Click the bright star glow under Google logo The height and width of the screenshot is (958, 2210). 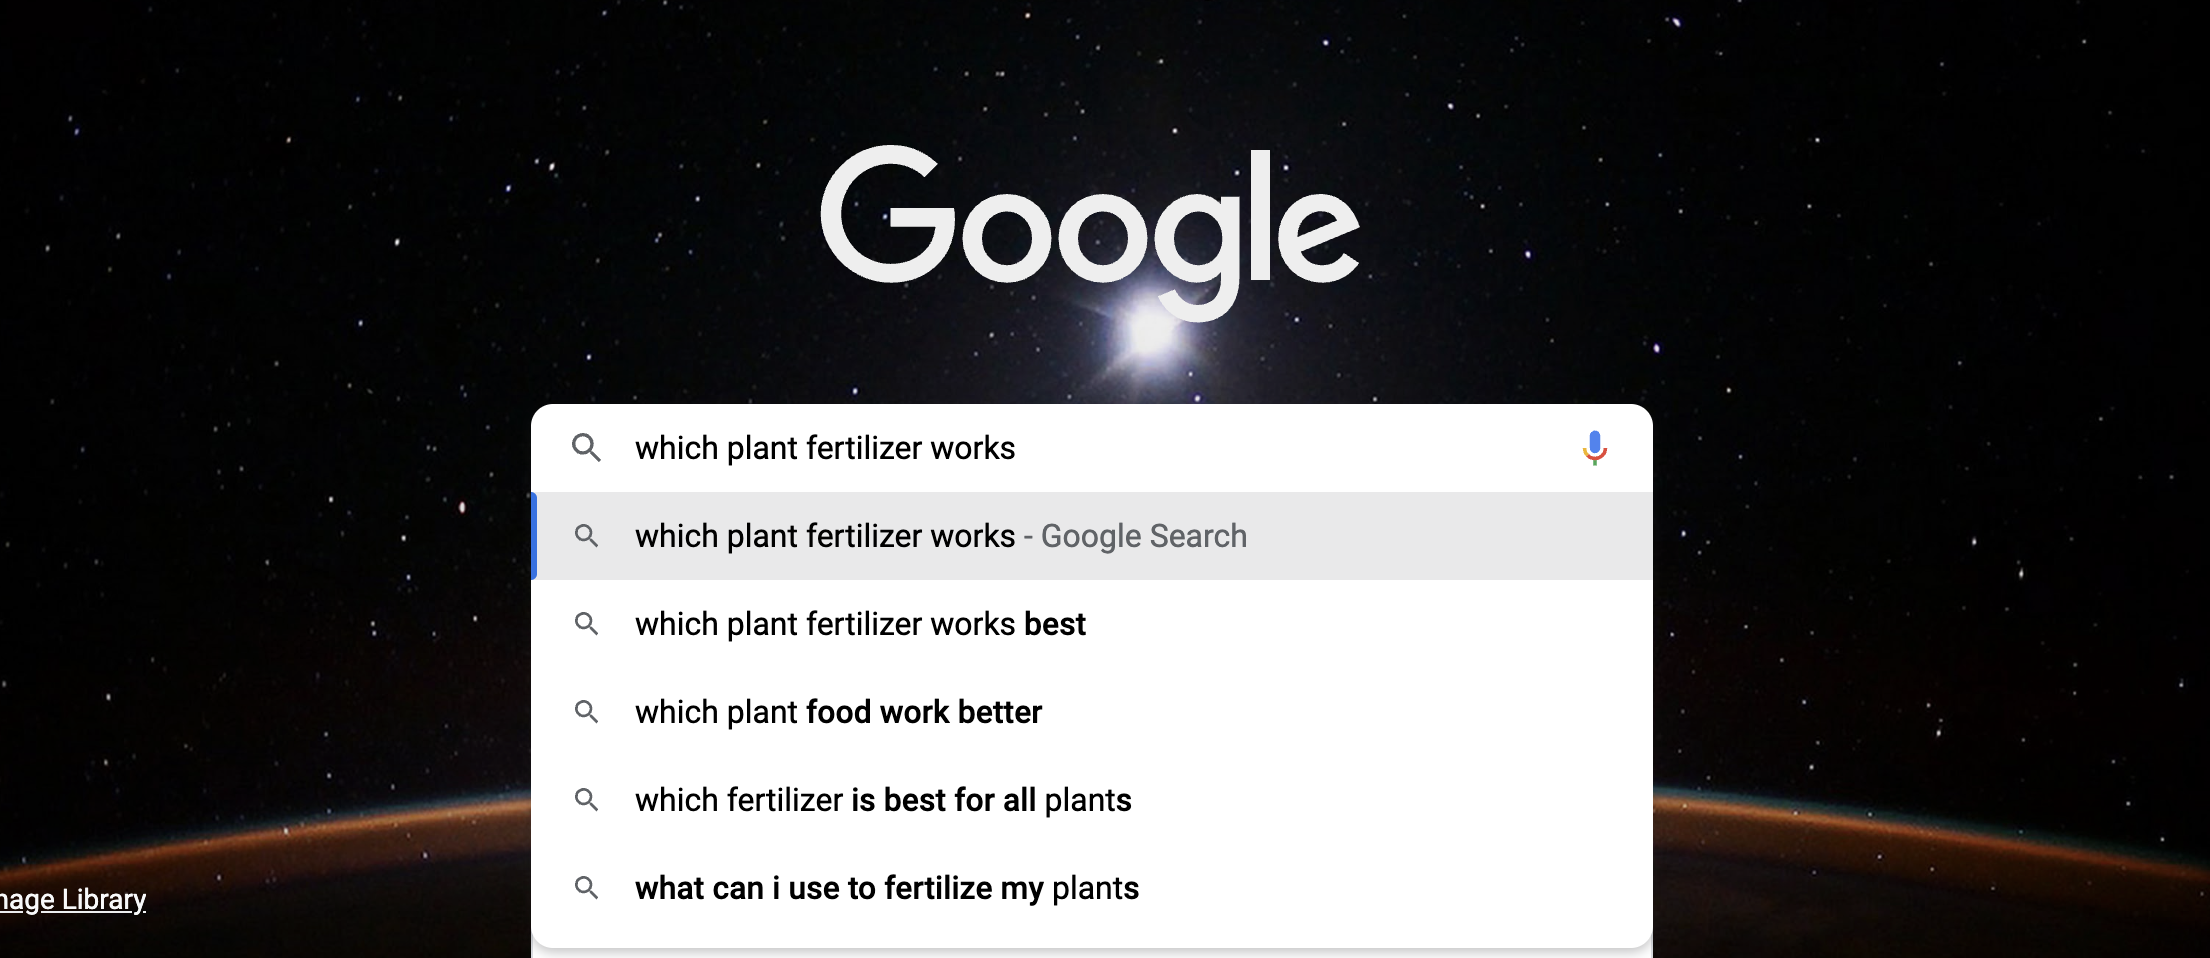(1150, 332)
